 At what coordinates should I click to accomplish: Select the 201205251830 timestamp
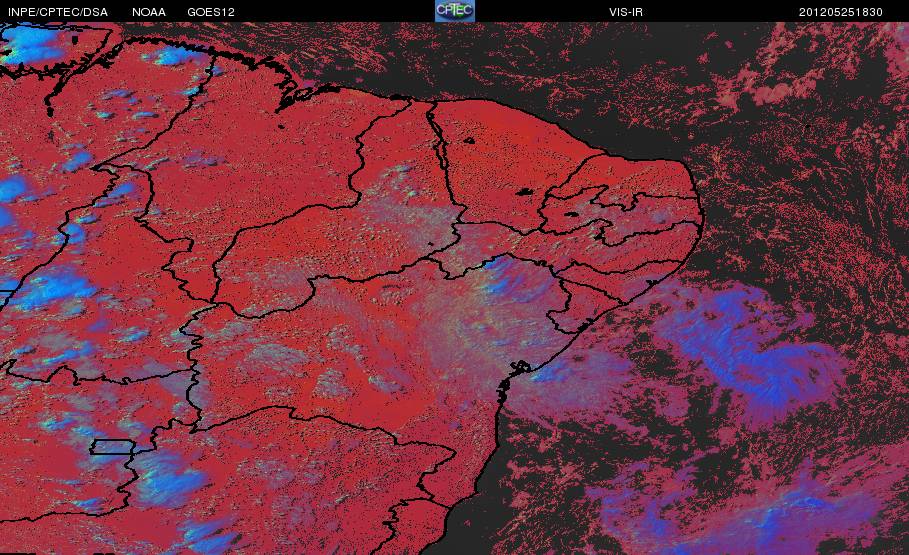point(841,12)
